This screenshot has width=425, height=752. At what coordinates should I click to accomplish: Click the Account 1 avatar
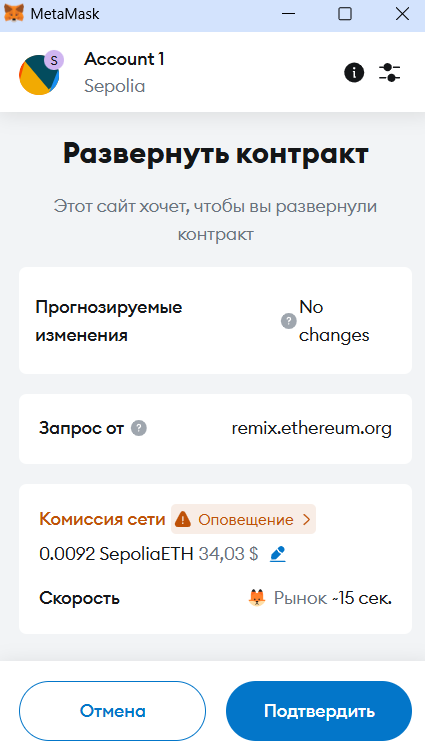(x=39, y=75)
